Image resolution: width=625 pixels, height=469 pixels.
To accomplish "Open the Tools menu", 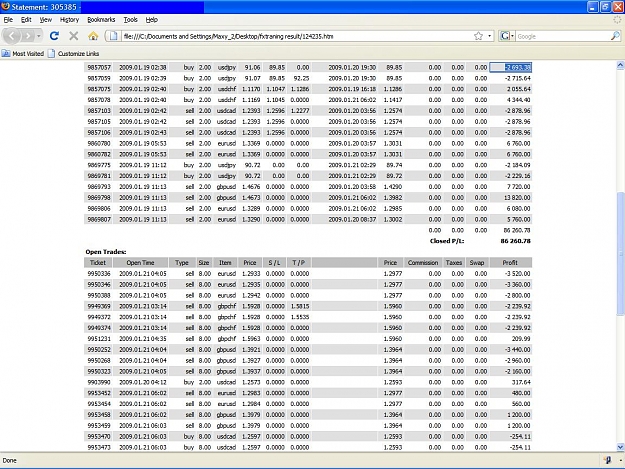I will 130,20.
